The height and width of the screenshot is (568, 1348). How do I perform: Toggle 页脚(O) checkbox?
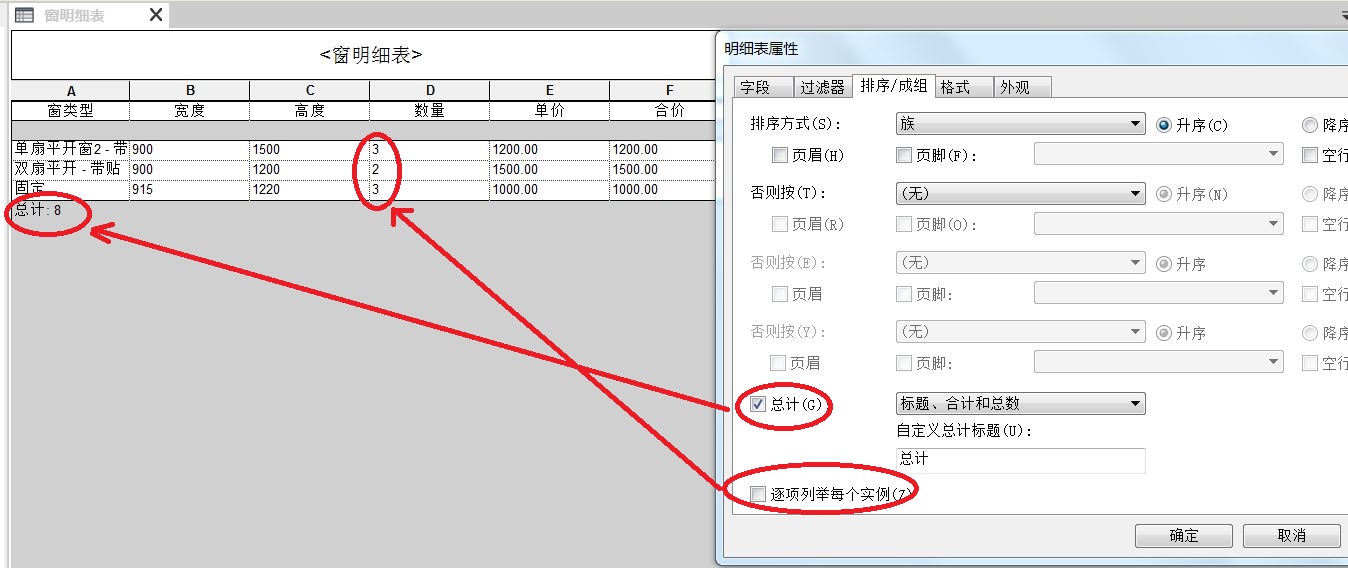[904, 224]
